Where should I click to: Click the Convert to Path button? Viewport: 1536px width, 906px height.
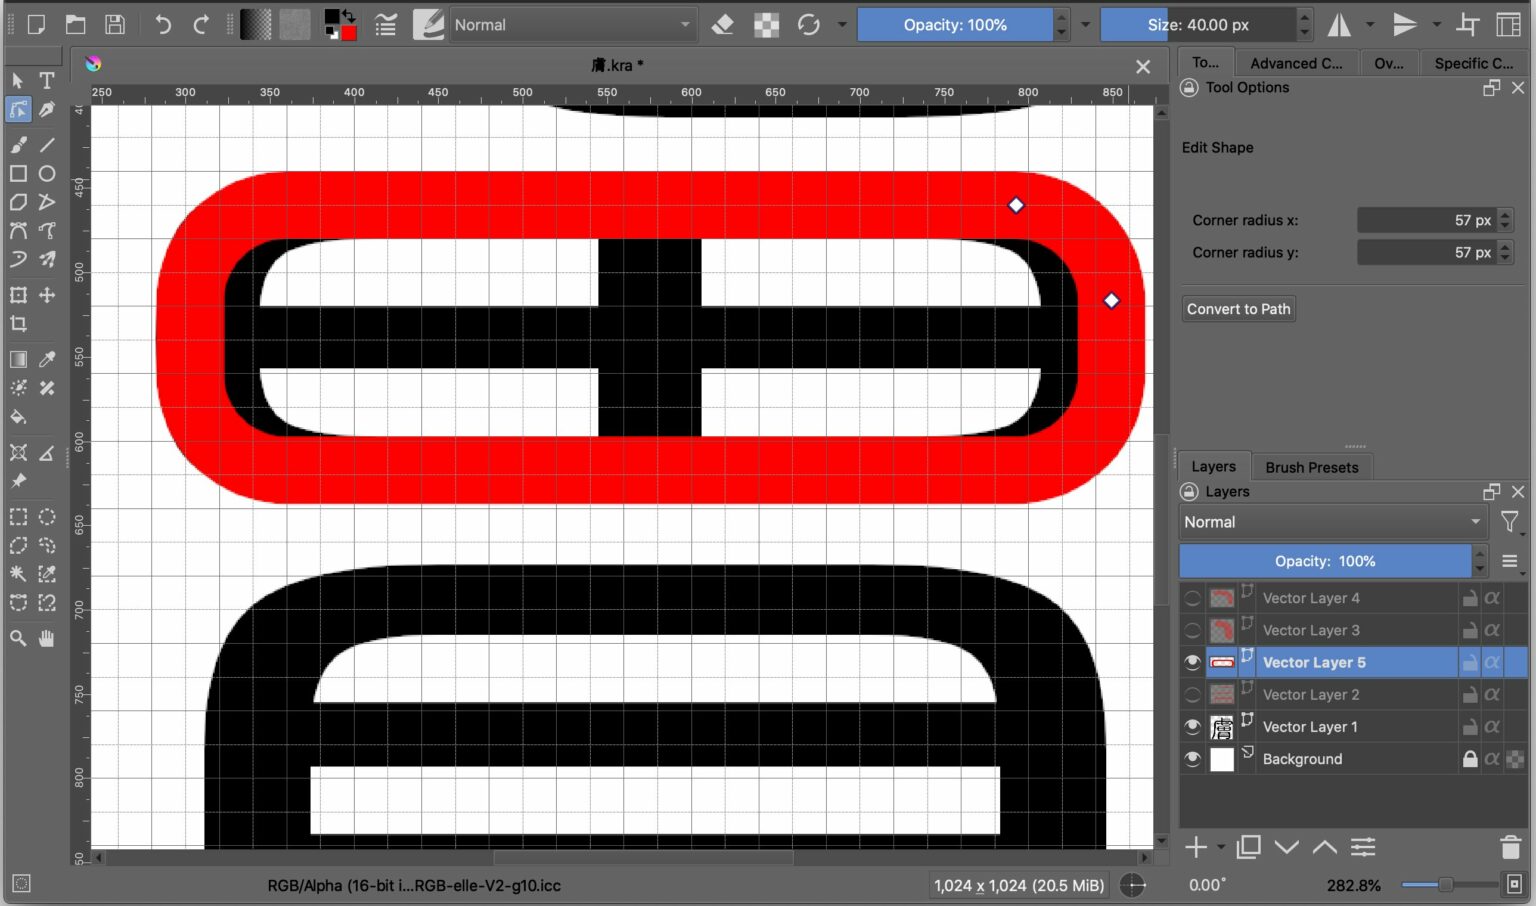click(1238, 309)
